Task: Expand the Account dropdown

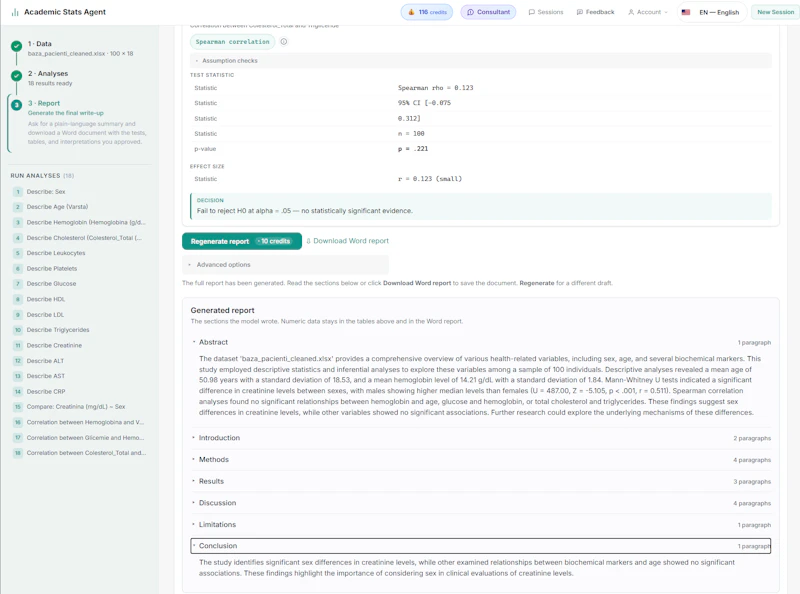Action: point(647,12)
